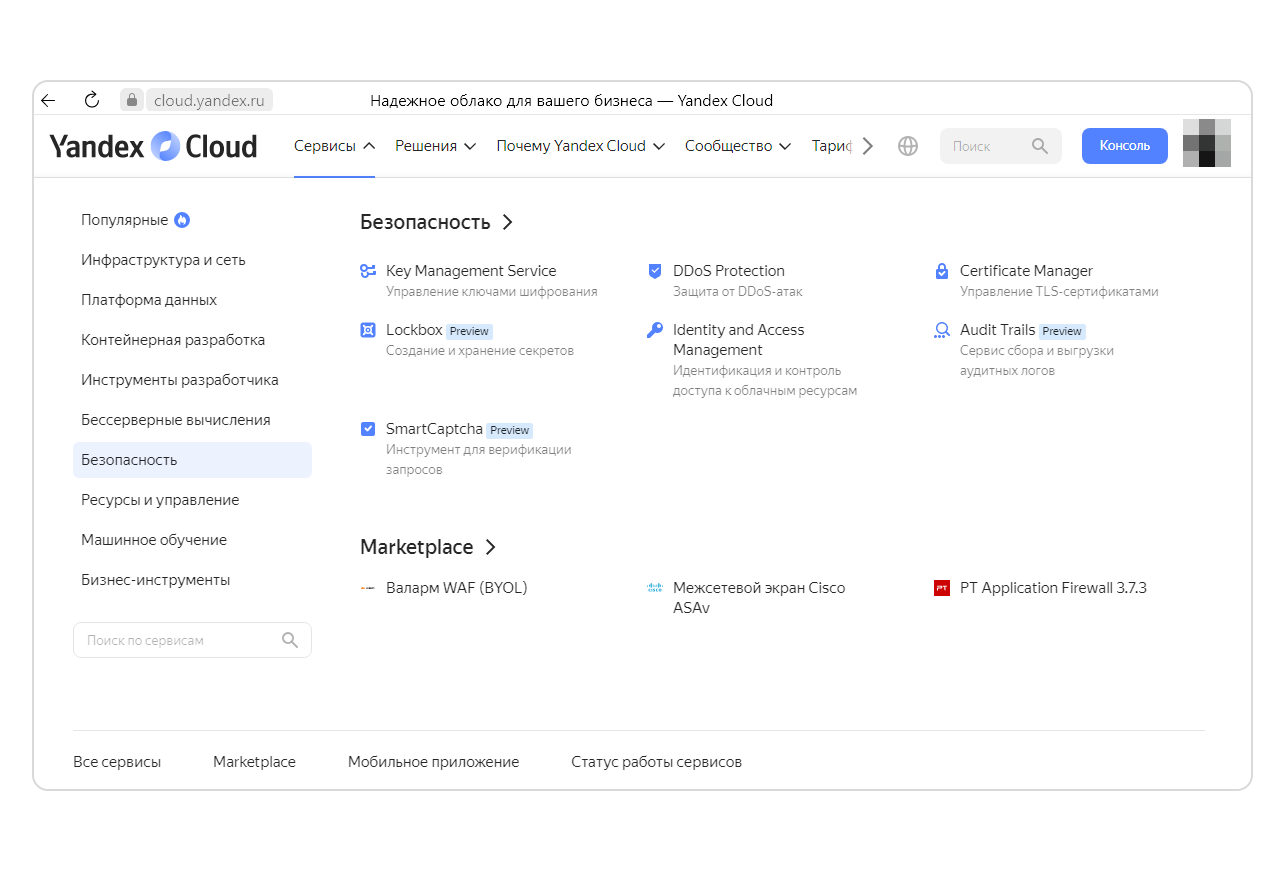Click the padlock icon in address bar
The image size is (1285, 871).
point(132,100)
